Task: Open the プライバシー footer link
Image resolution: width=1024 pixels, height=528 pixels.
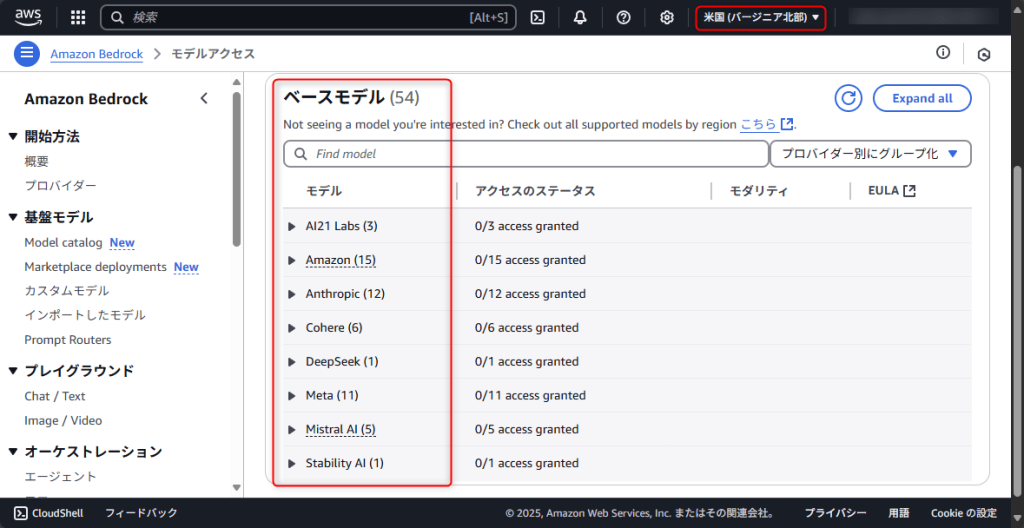Action: click(x=835, y=513)
